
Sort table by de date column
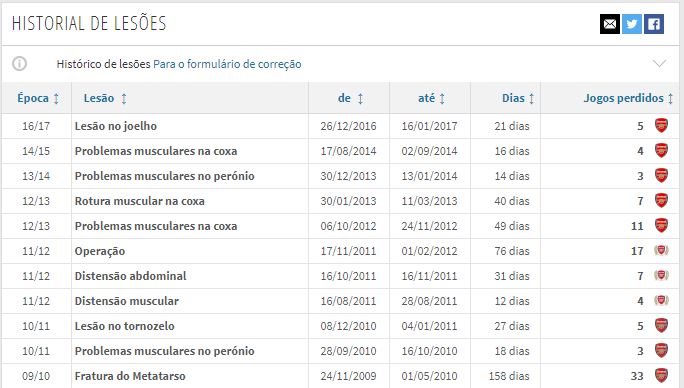[350, 98]
